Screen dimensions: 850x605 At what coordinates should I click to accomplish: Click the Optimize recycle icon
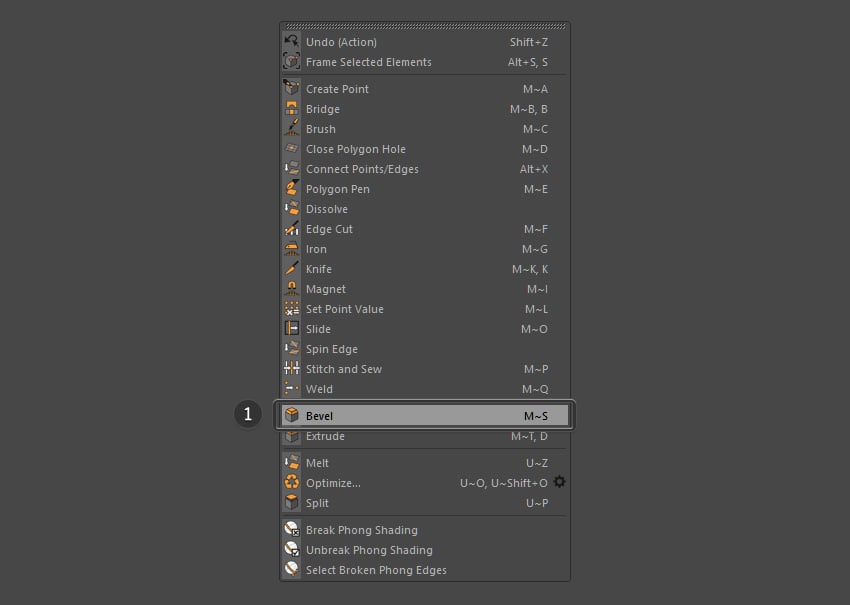pyautogui.click(x=291, y=483)
